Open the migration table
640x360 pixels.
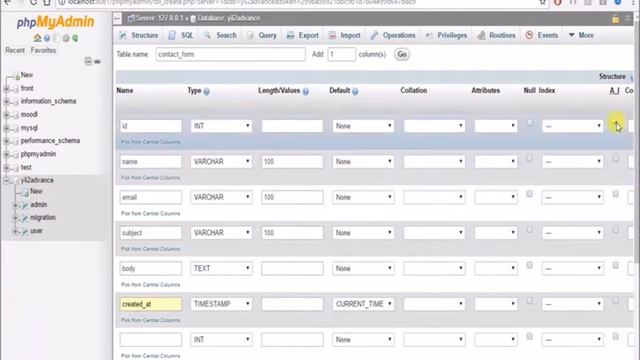[42, 218]
